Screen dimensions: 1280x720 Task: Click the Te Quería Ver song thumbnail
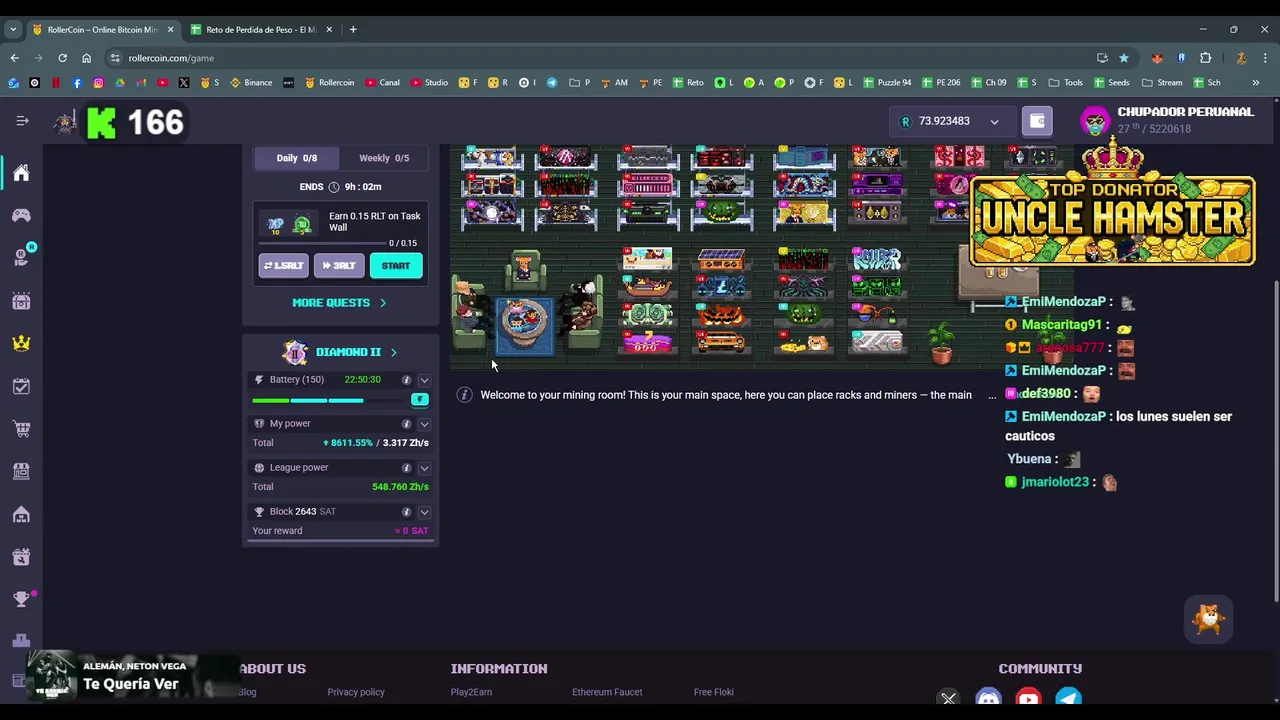click(50, 675)
